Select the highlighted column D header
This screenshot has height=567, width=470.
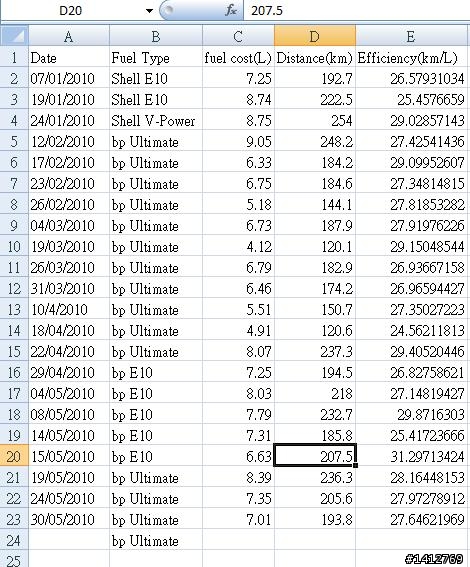pos(315,36)
